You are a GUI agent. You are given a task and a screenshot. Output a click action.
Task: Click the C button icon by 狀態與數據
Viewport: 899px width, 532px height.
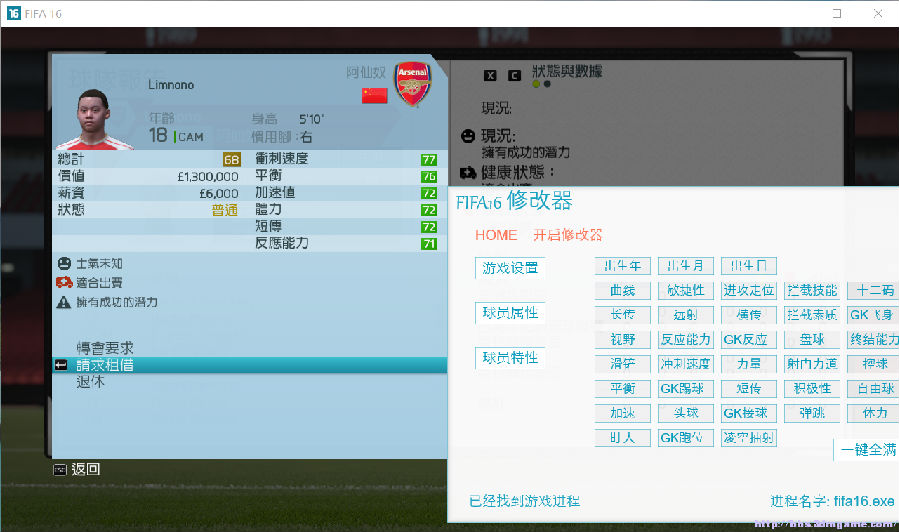pos(514,75)
